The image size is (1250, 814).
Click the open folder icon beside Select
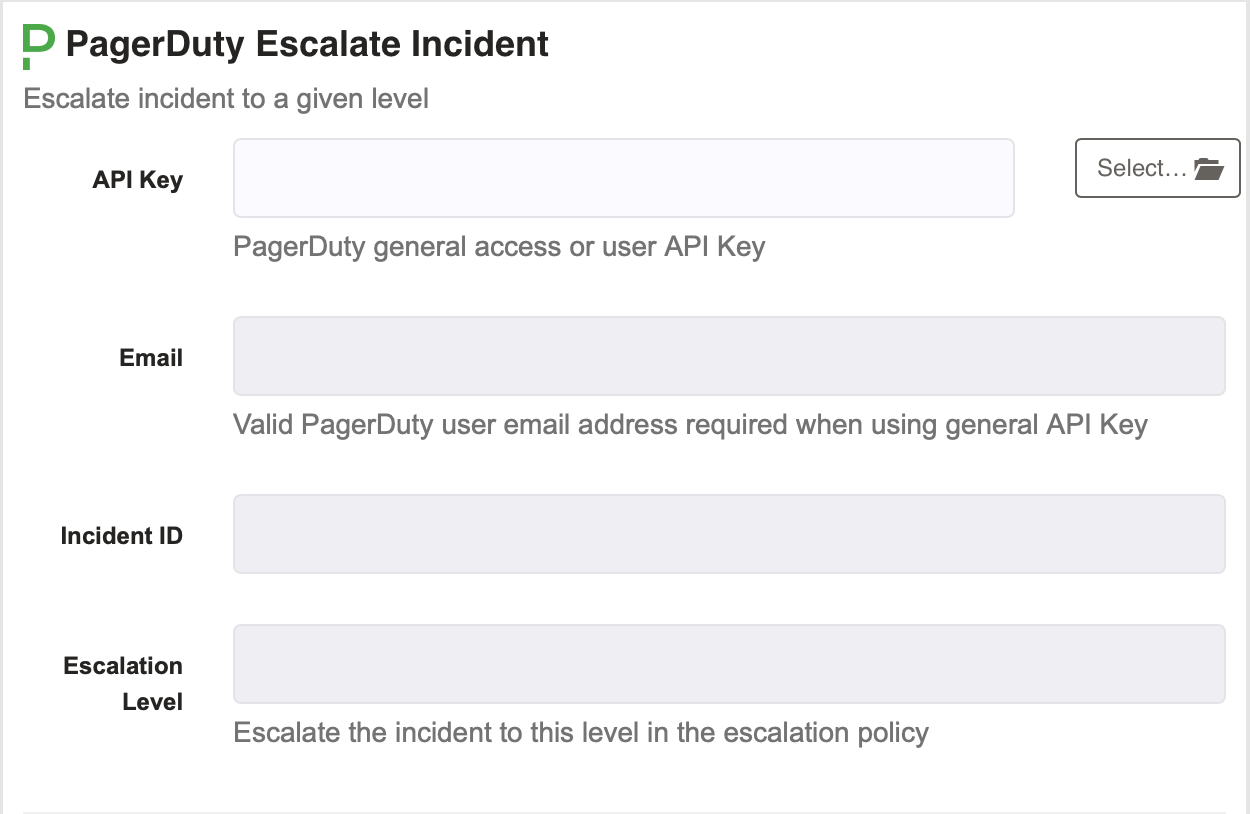[x=1209, y=168]
